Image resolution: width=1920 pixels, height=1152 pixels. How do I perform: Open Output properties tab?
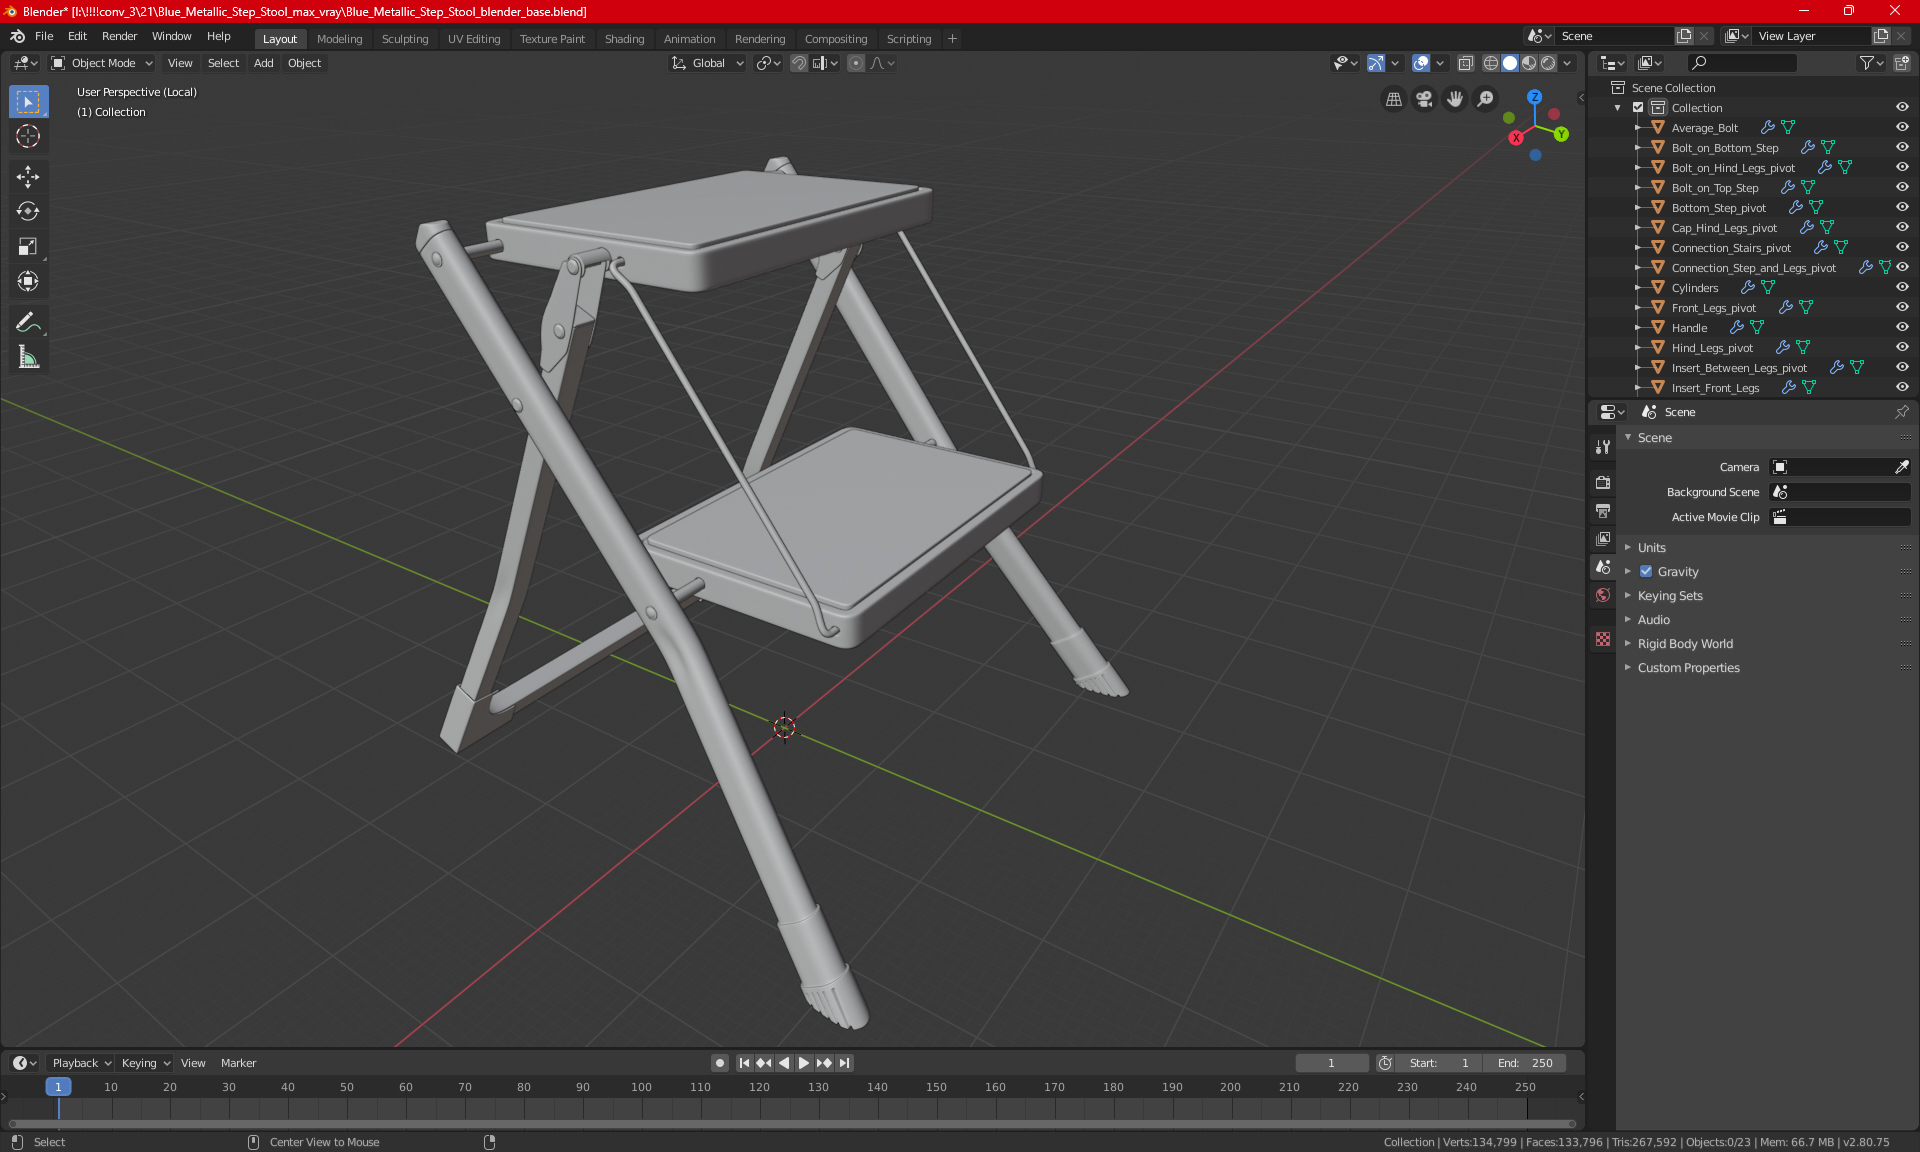(1603, 510)
